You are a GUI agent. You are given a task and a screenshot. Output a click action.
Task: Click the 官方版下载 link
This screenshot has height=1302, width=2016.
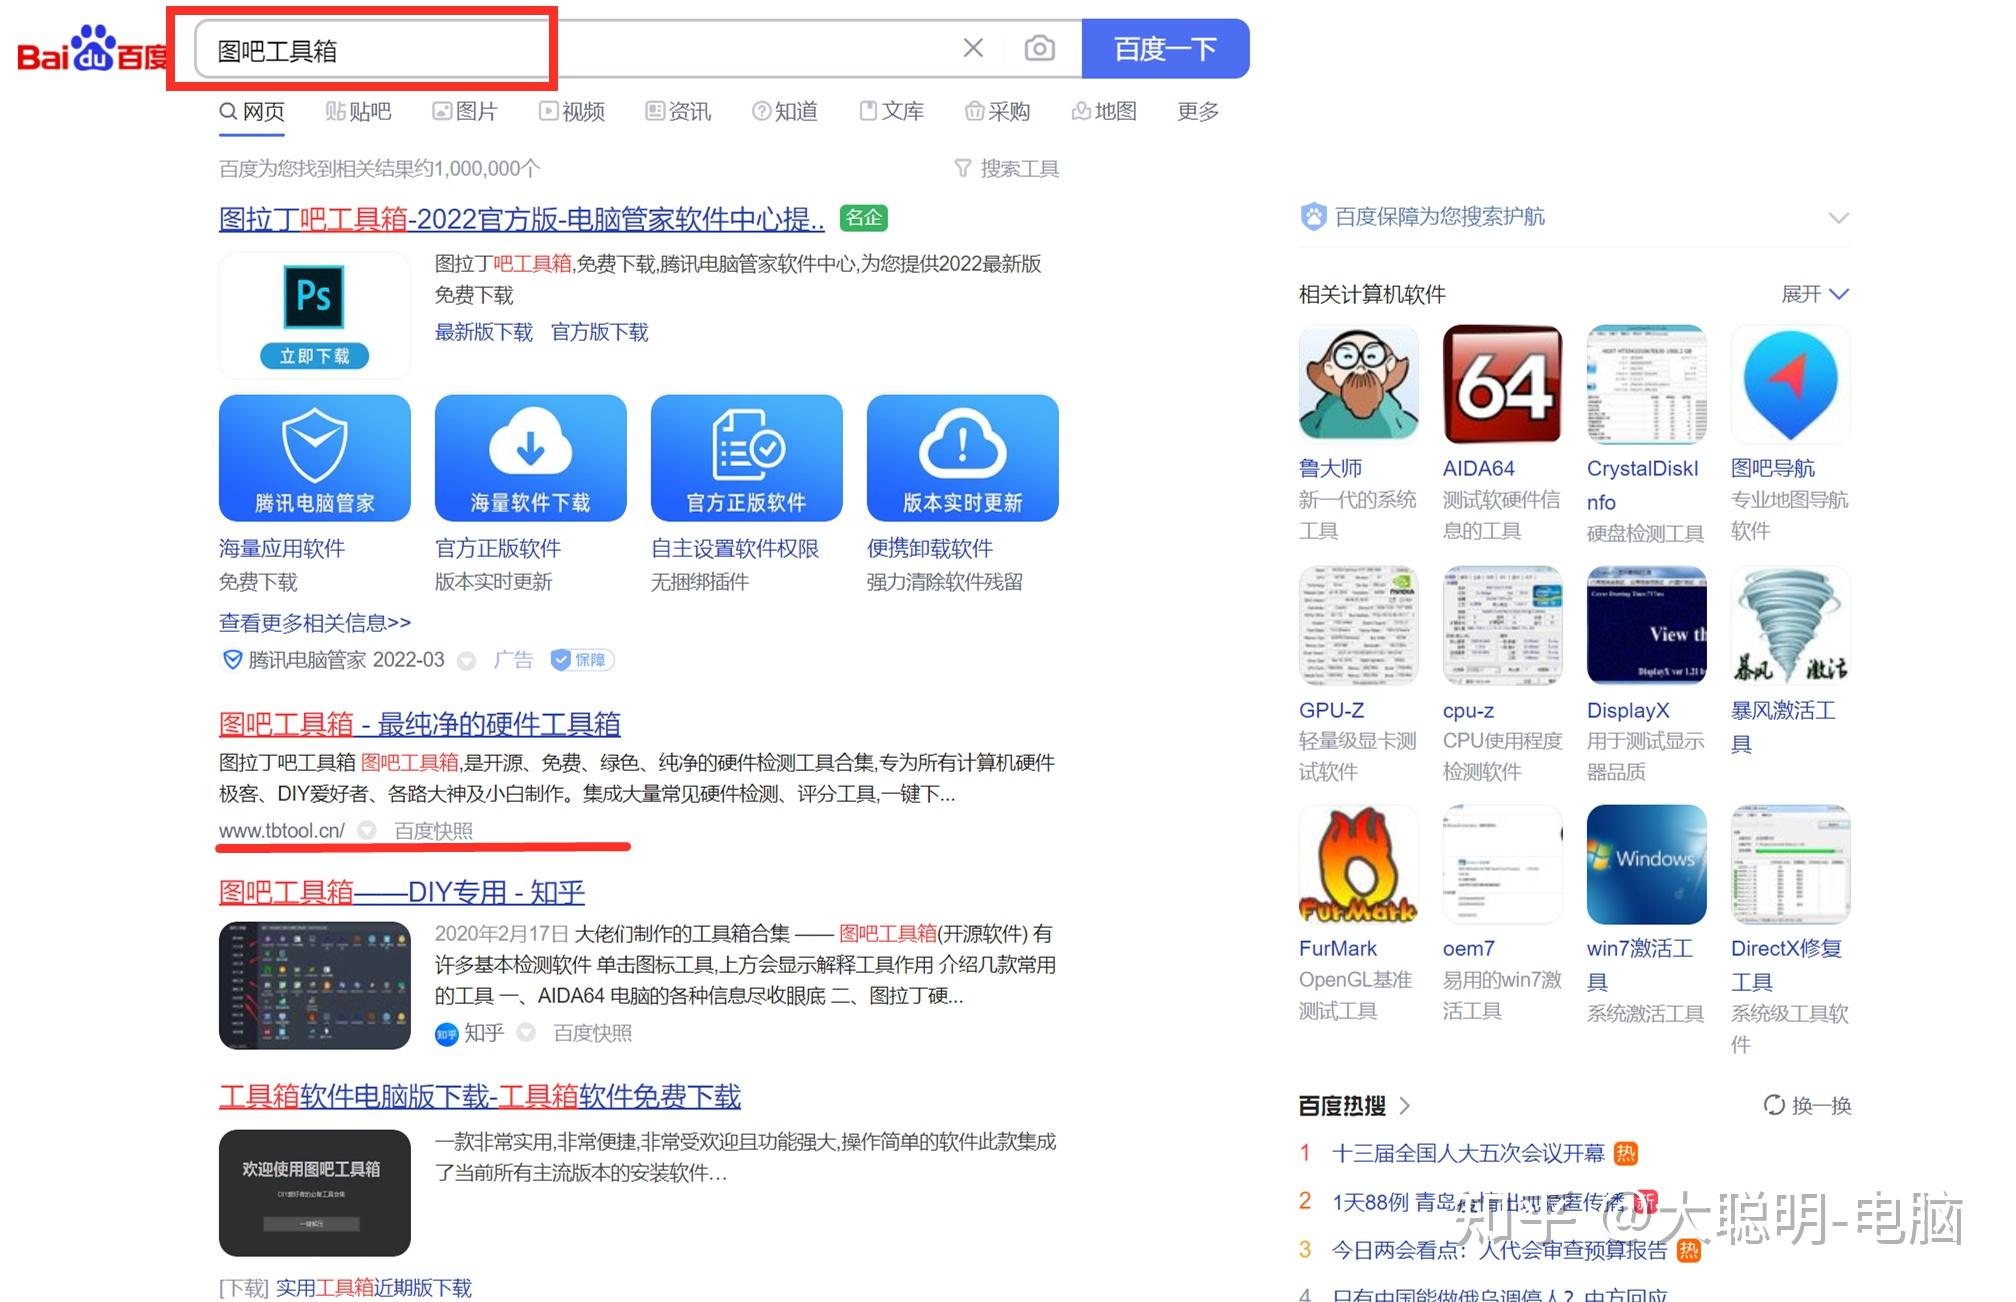click(x=600, y=332)
